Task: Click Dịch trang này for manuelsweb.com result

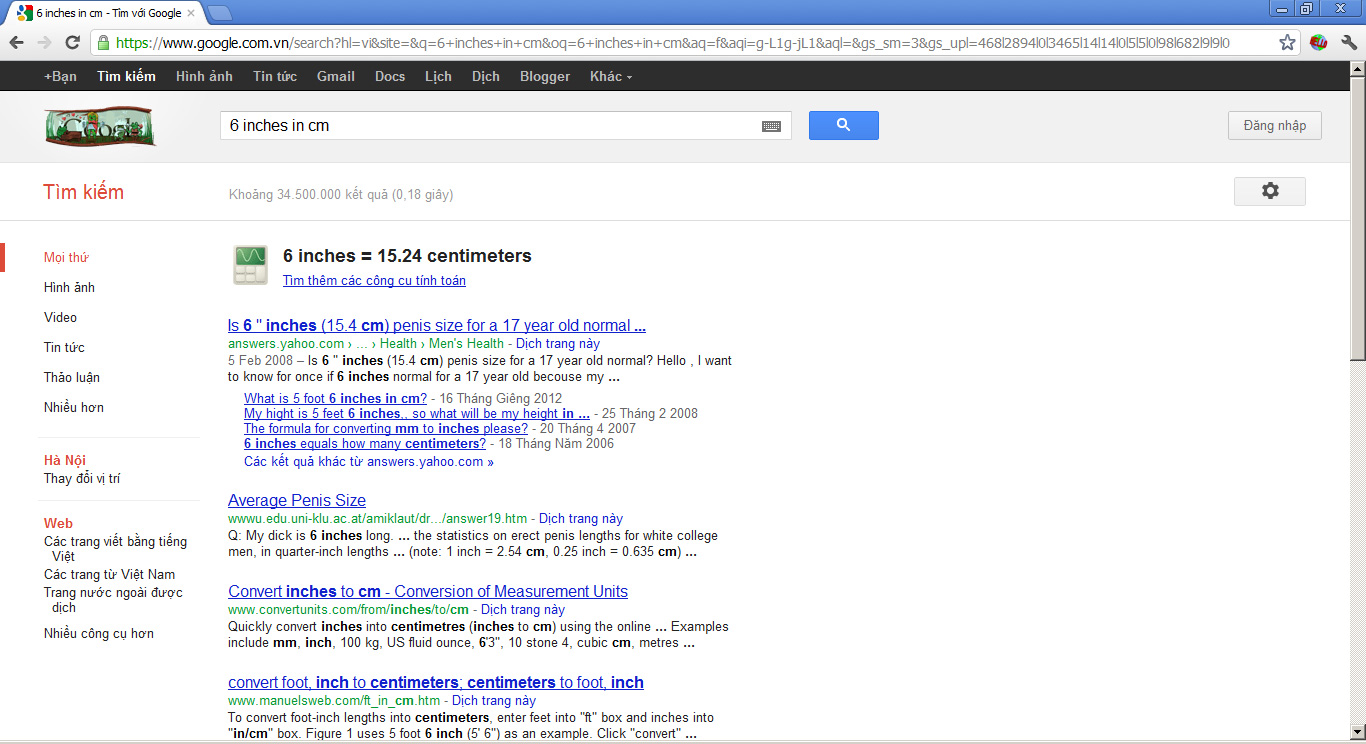Action: [494, 700]
